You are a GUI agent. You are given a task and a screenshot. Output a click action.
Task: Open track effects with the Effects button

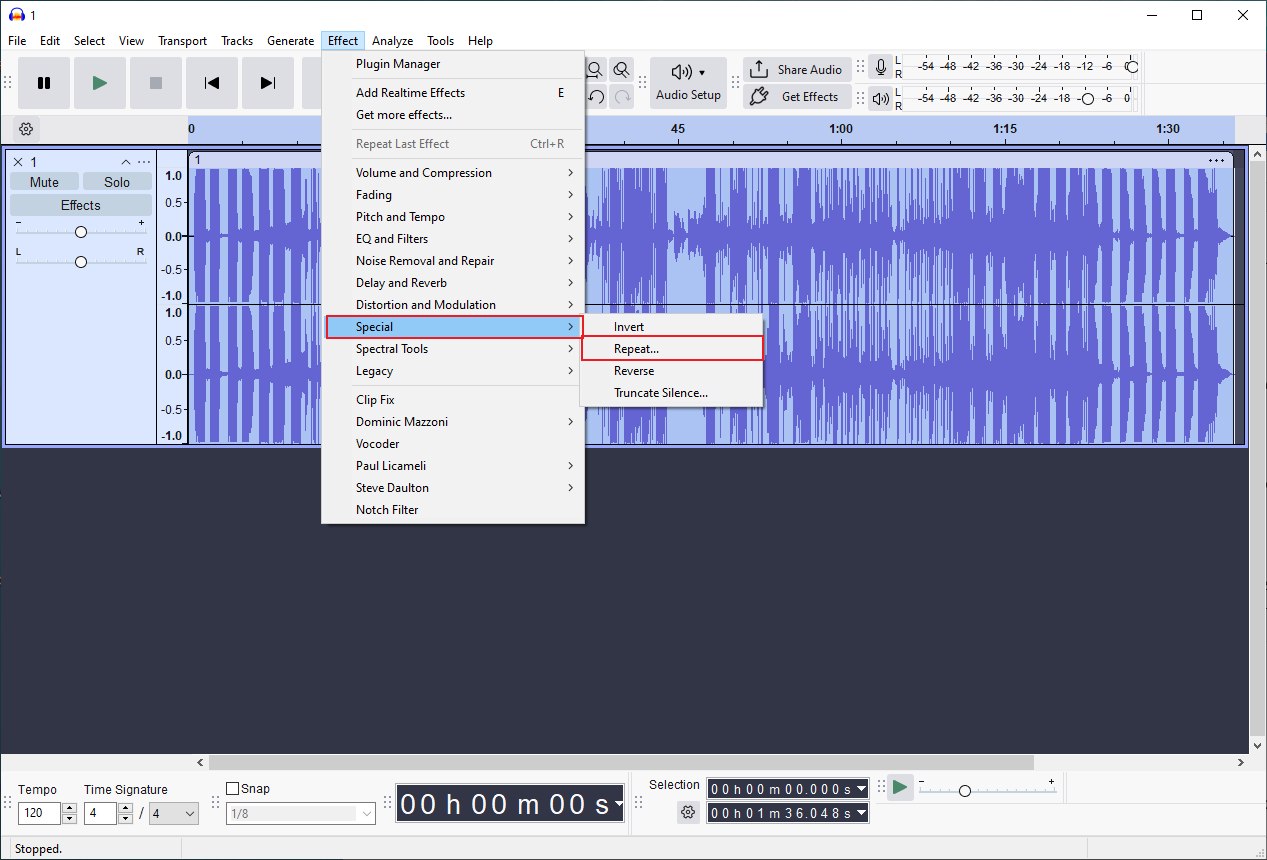(80, 204)
